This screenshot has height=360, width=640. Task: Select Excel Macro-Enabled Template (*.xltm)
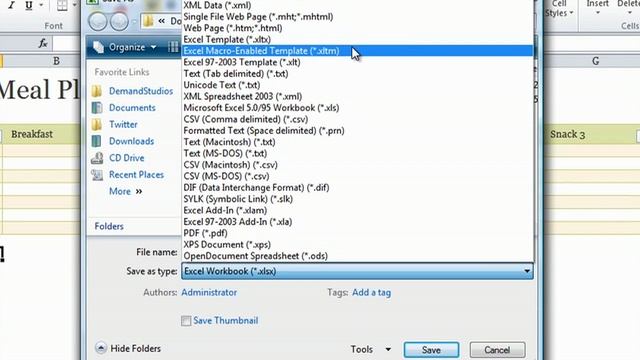coord(357,51)
